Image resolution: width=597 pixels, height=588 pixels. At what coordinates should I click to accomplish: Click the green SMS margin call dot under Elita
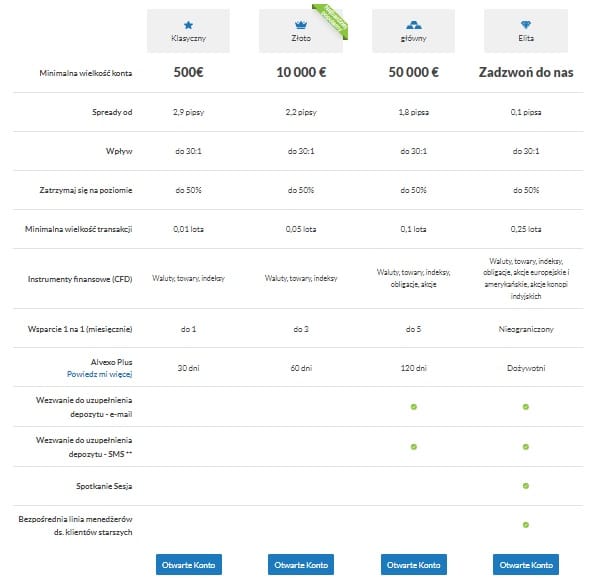(x=526, y=446)
